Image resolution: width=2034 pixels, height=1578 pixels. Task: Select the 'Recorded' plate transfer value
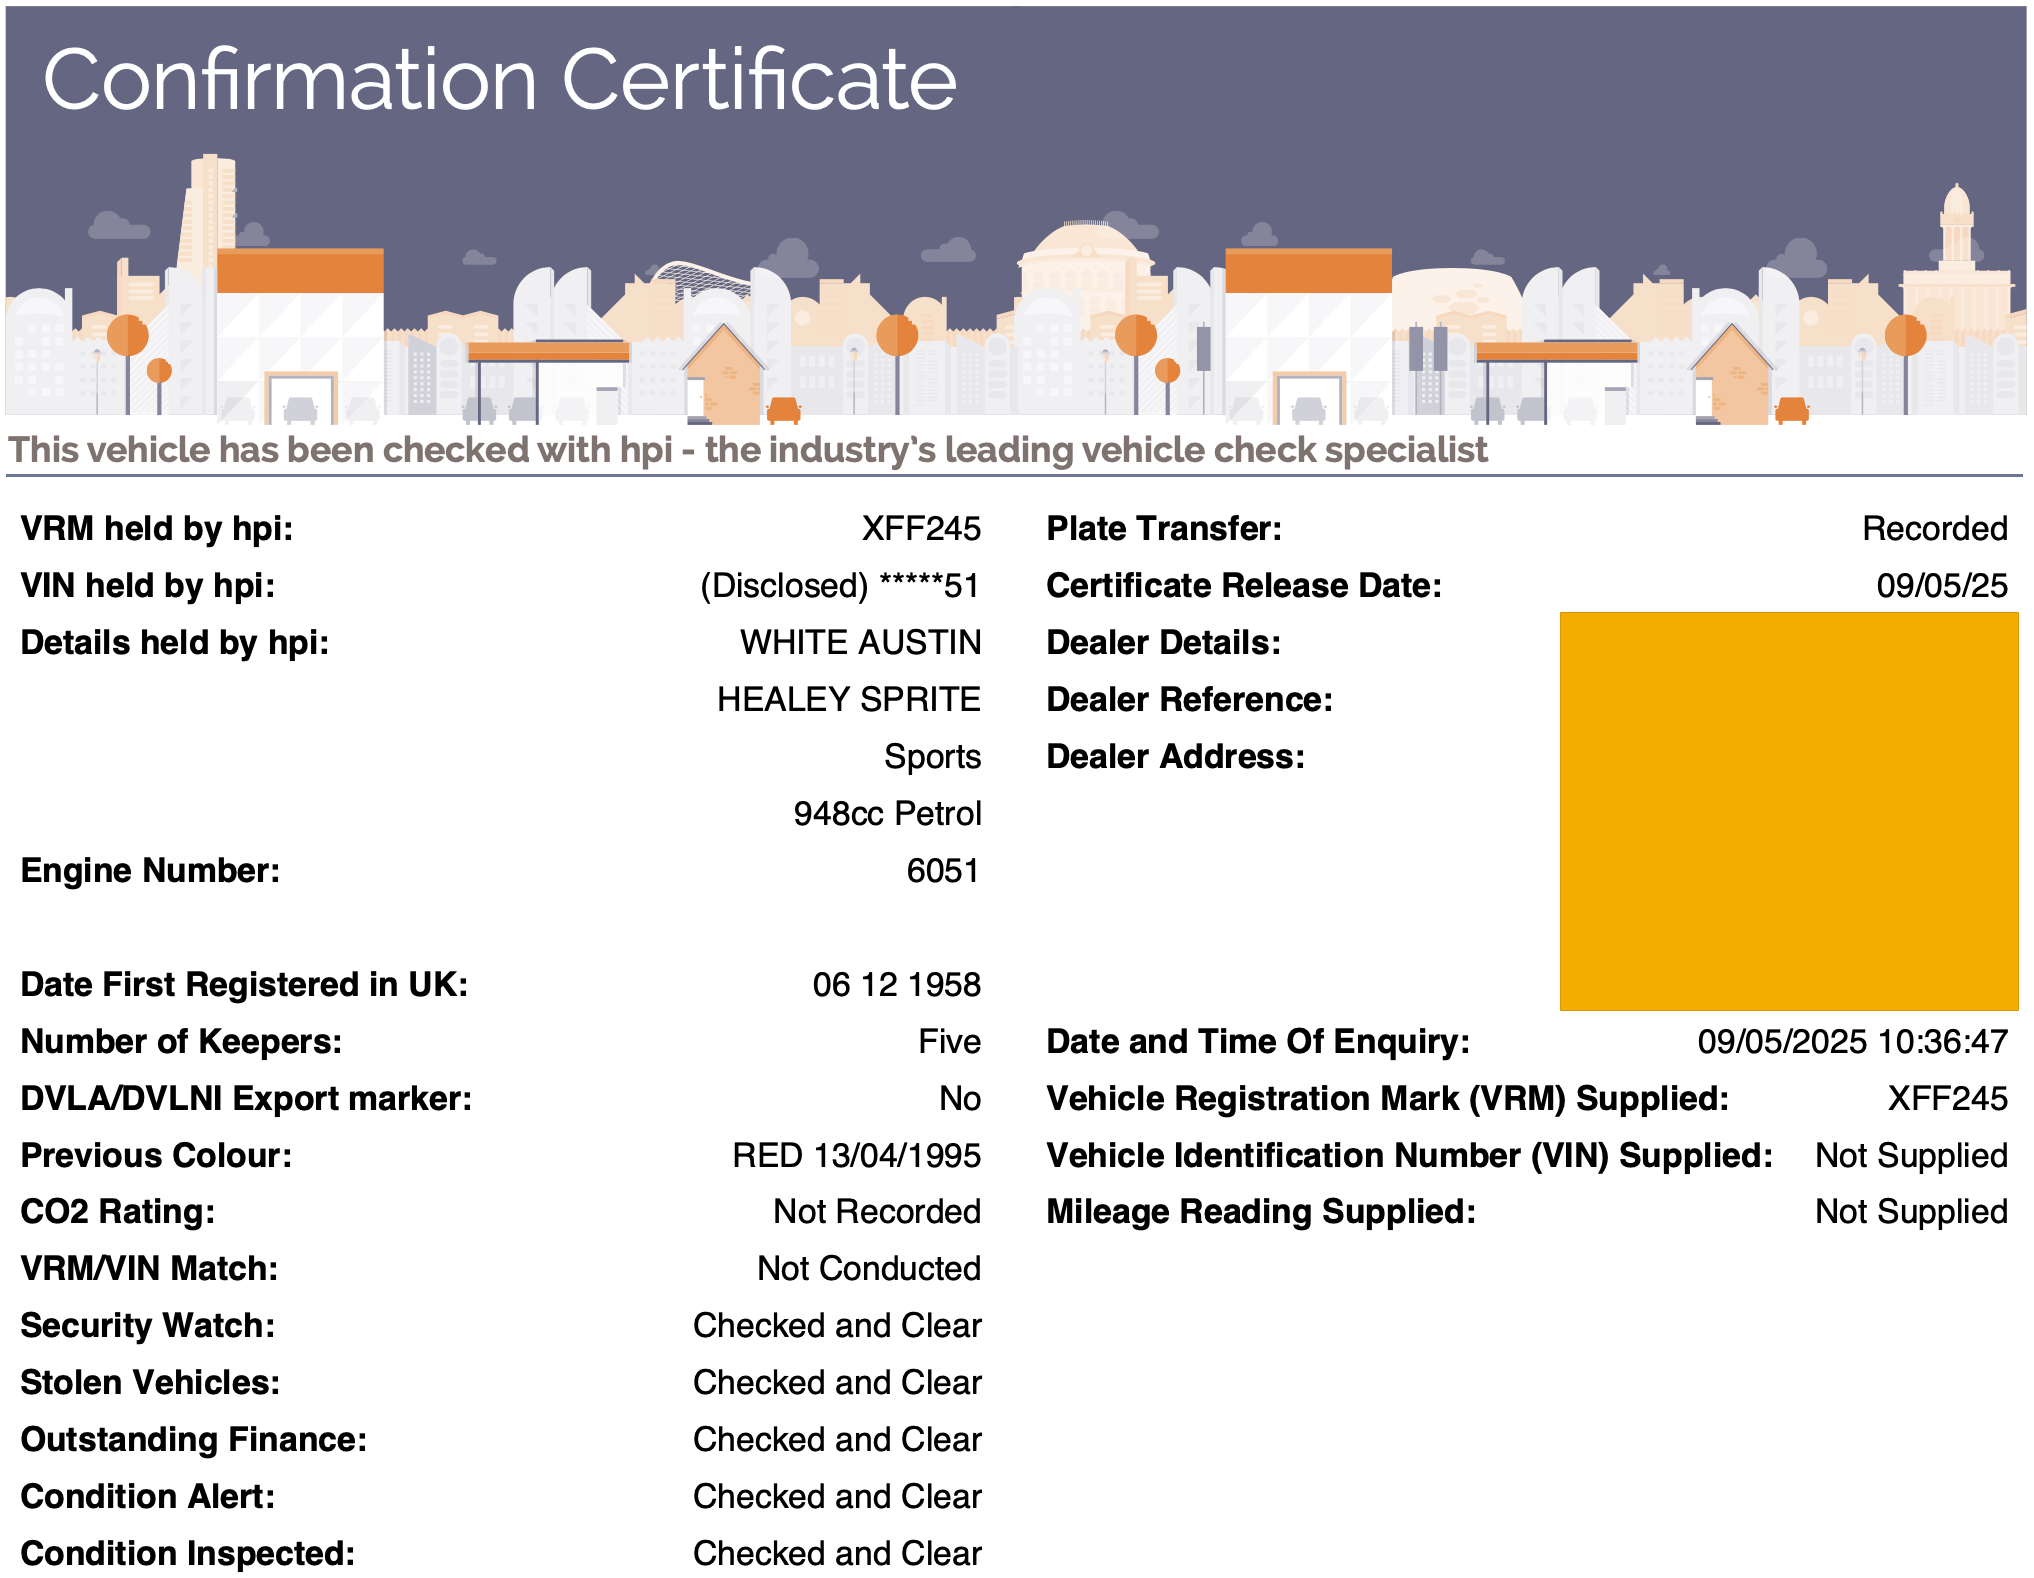coord(1935,528)
